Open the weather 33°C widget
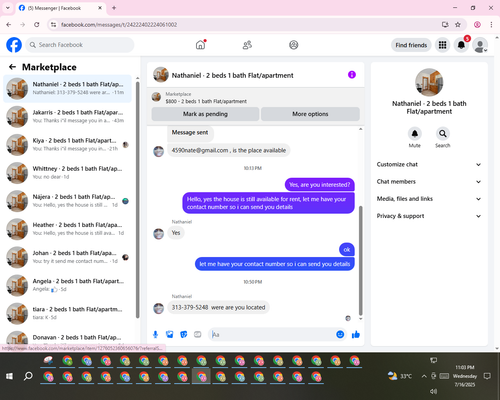This screenshot has width=500, height=400. point(400,376)
